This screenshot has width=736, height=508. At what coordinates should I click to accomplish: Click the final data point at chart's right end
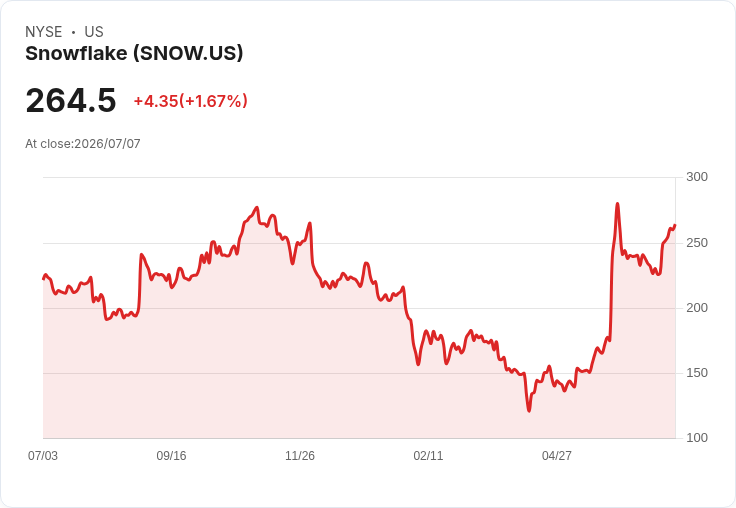pyautogui.click(x=675, y=225)
